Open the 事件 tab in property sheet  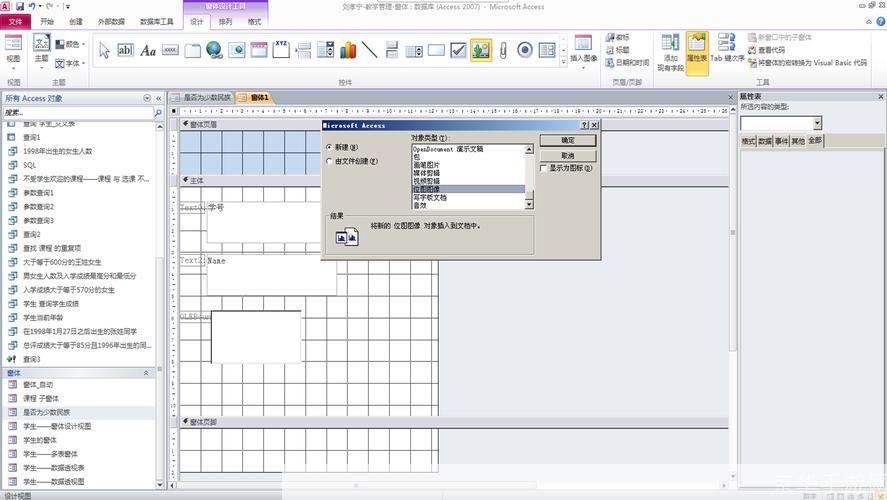[x=781, y=141]
